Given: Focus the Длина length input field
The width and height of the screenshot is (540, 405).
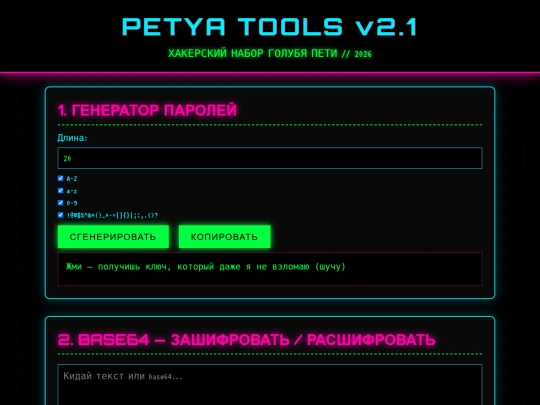Looking at the screenshot, I should [x=270, y=158].
